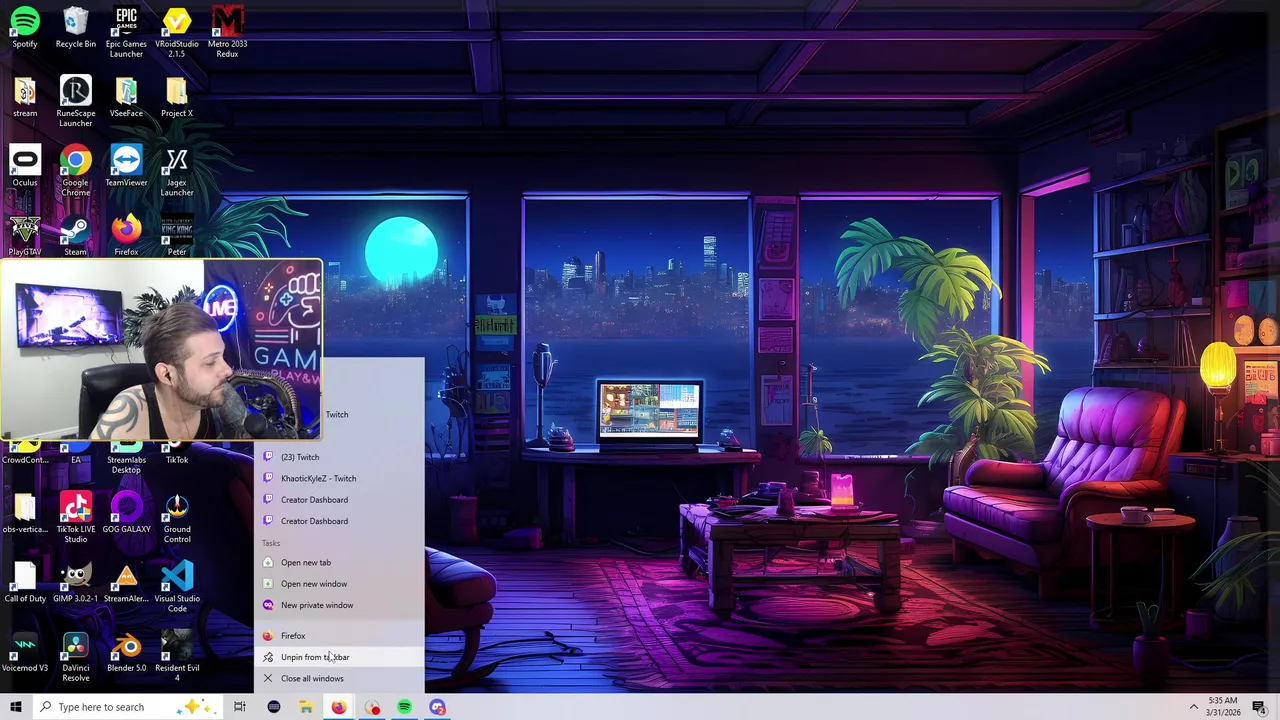Open the Recycle Bin

76,27
